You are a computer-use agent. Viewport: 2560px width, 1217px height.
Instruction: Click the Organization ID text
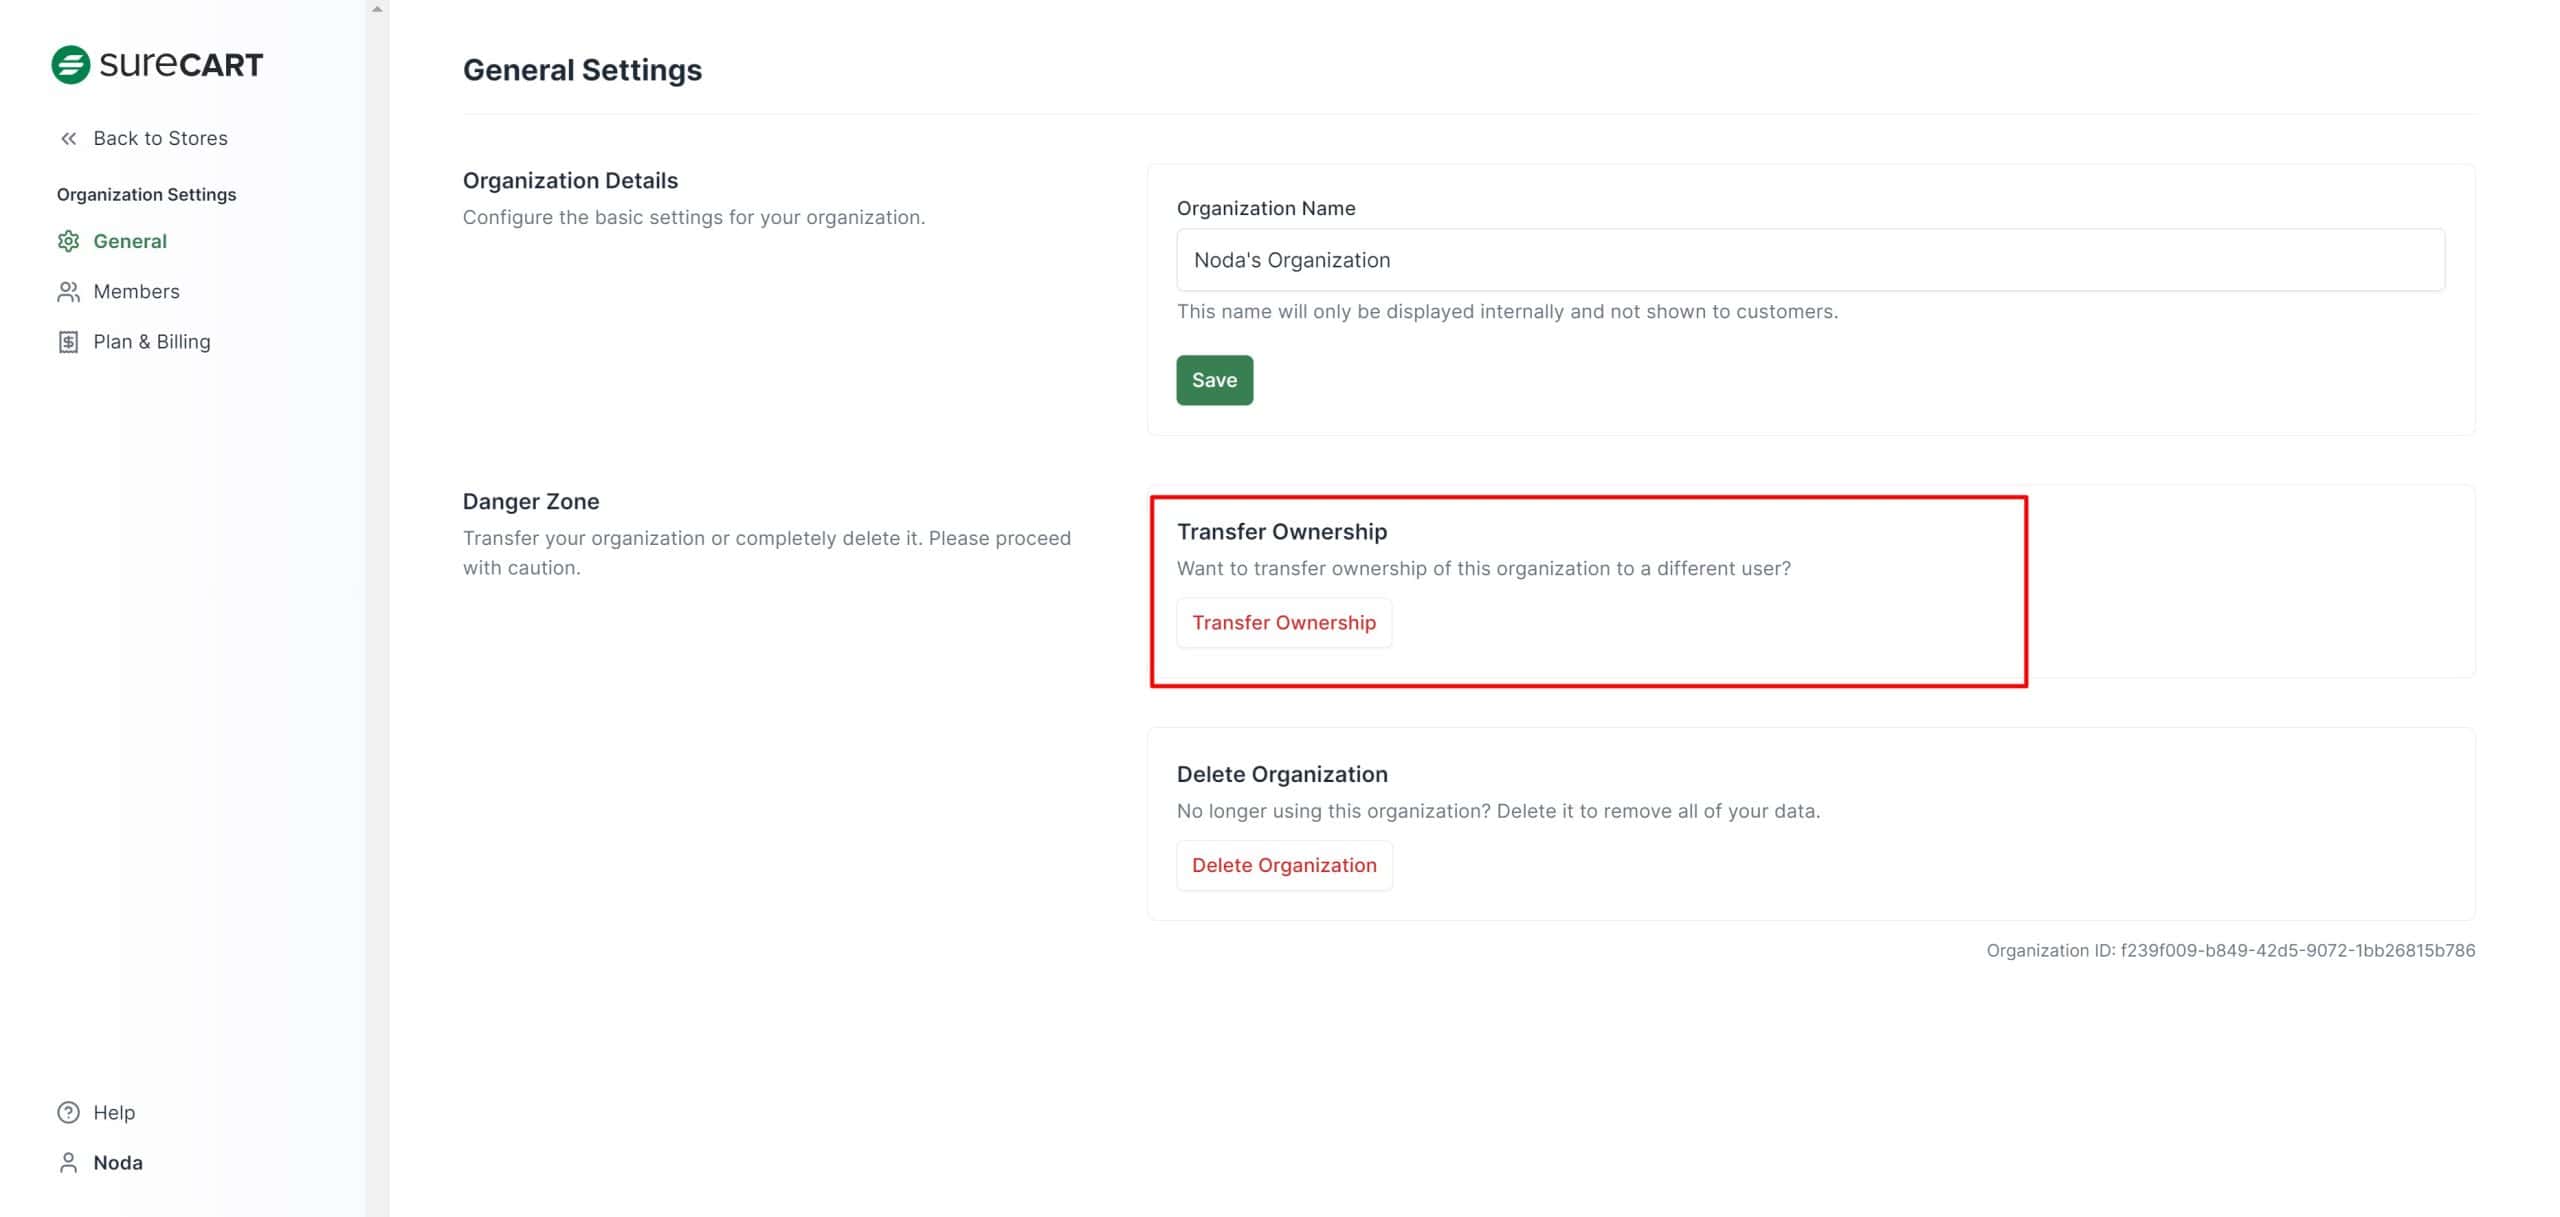tap(2230, 951)
